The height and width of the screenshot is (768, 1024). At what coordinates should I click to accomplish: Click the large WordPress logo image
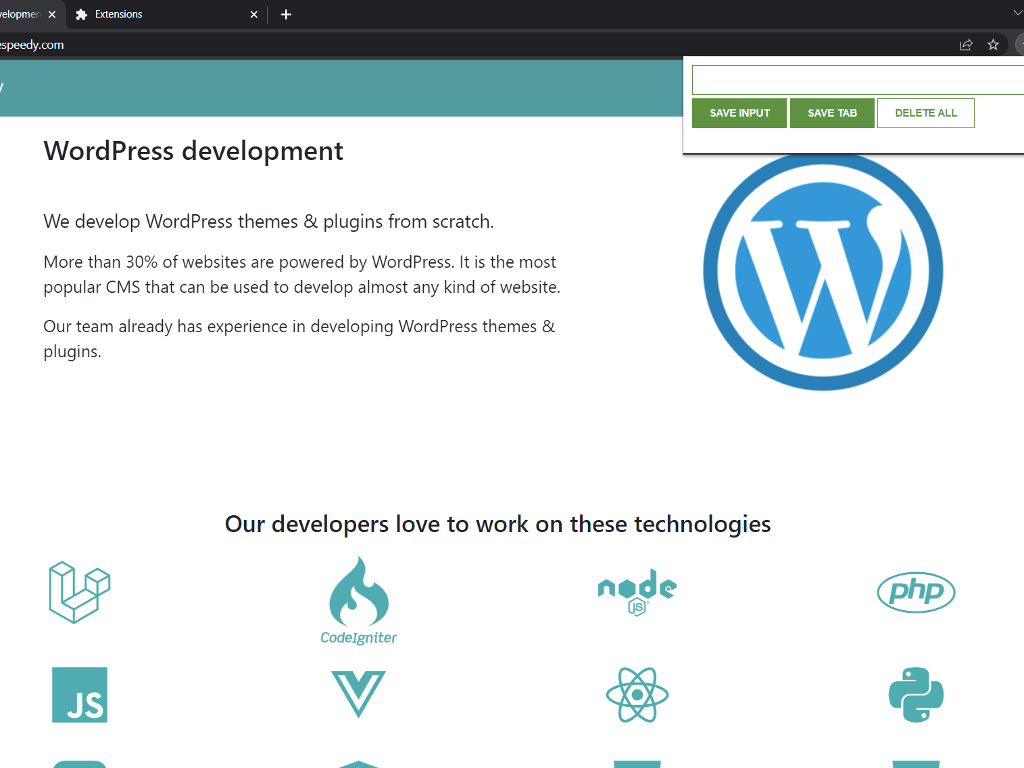(x=823, y=271)
